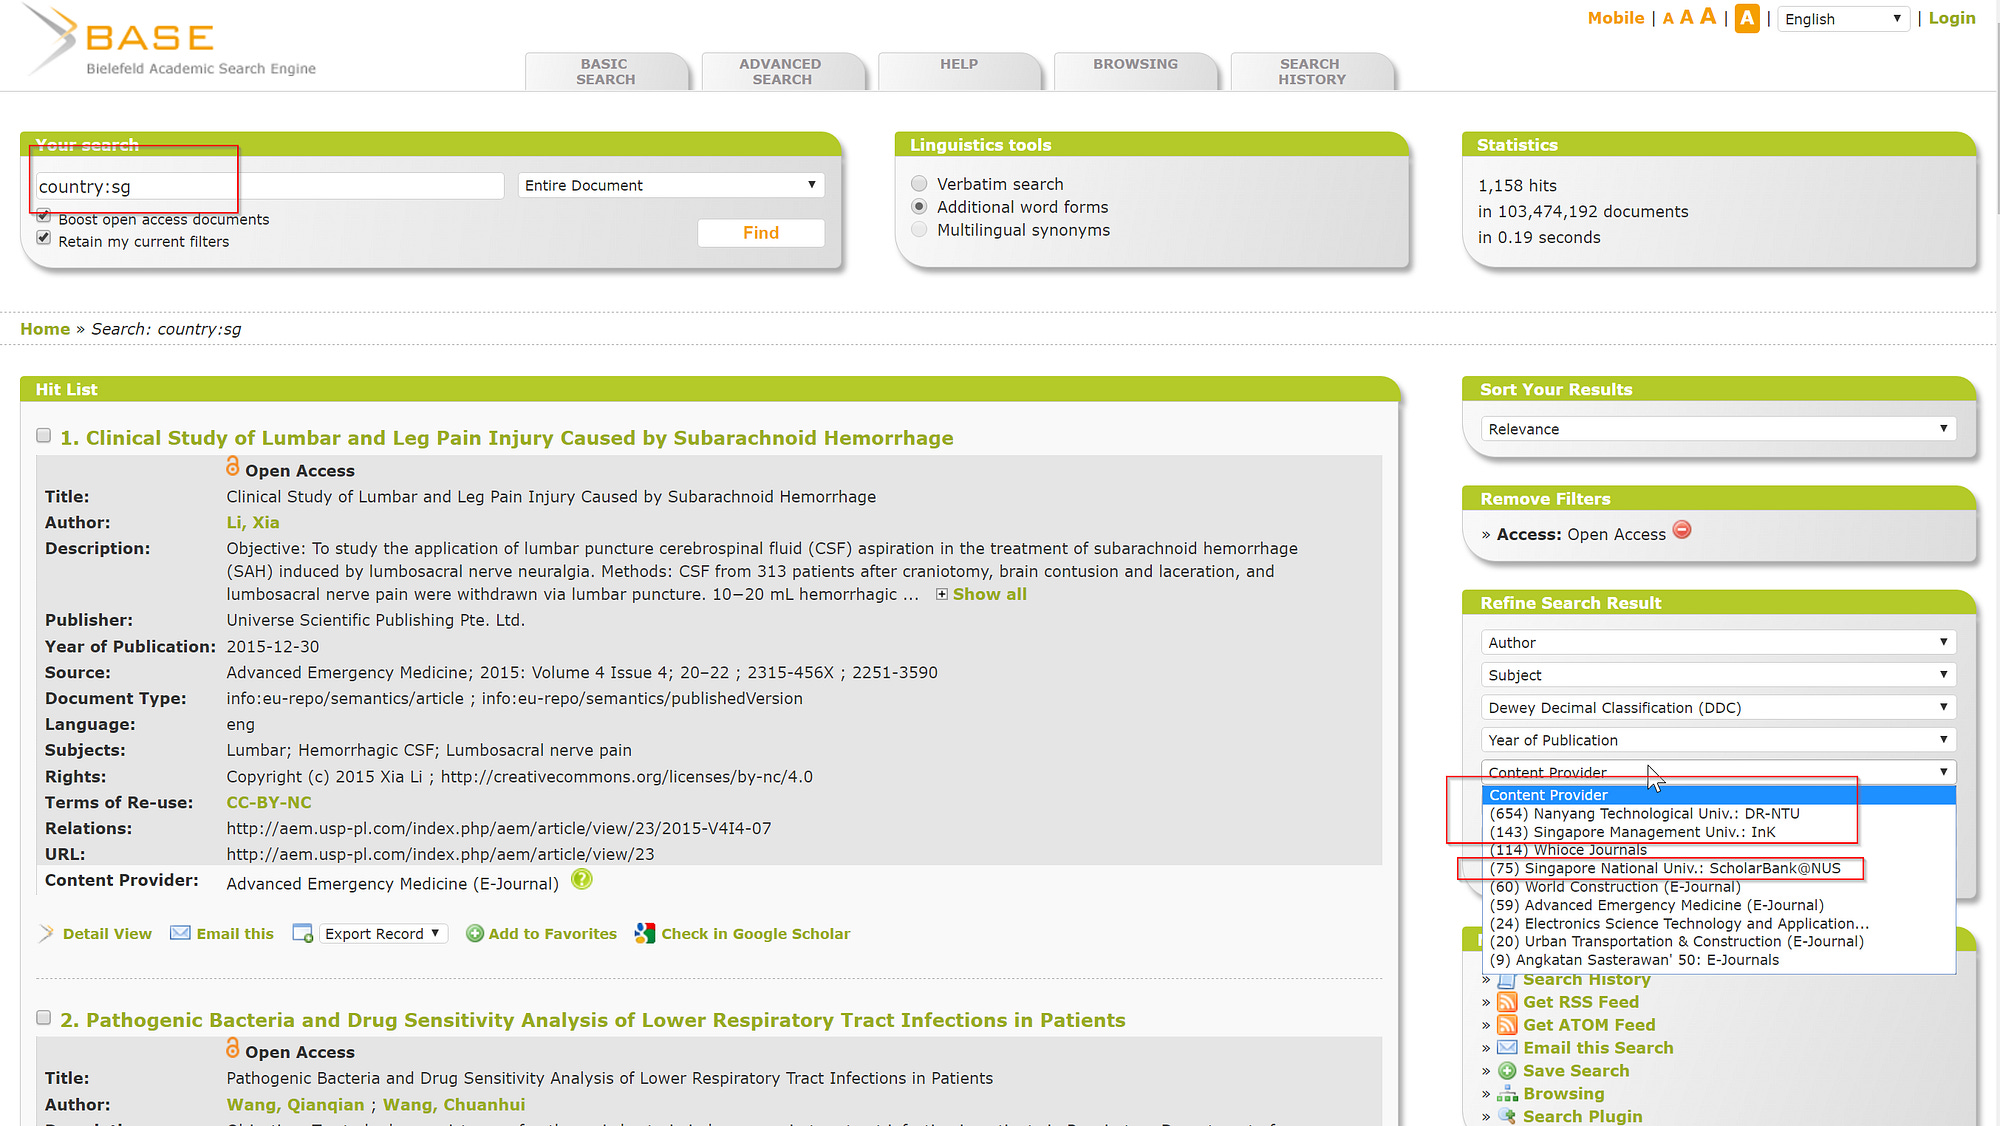Select the Verbatim search radio button
The height and width of the screenshot is (1126, 2000).
919,184
